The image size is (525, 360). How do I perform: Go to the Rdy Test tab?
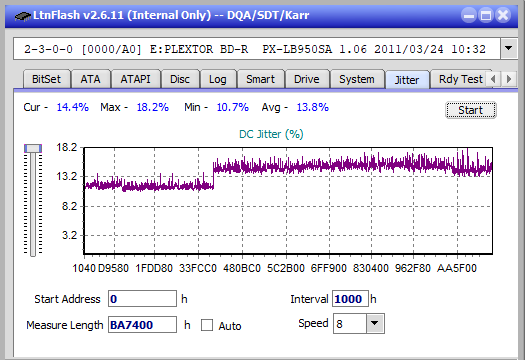pyautogui.click(x=460, y=79)
